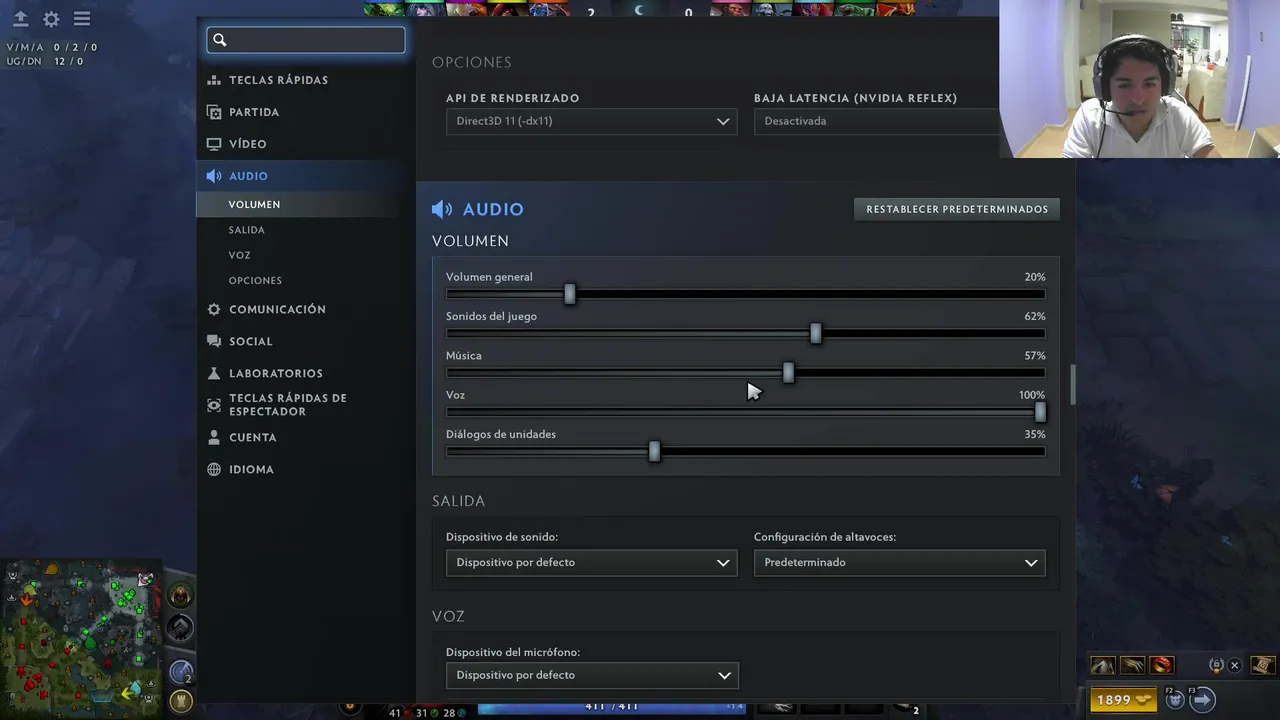Select the courier F2 icon
The image size is (1280, 720).
(x=1176, y=699)
